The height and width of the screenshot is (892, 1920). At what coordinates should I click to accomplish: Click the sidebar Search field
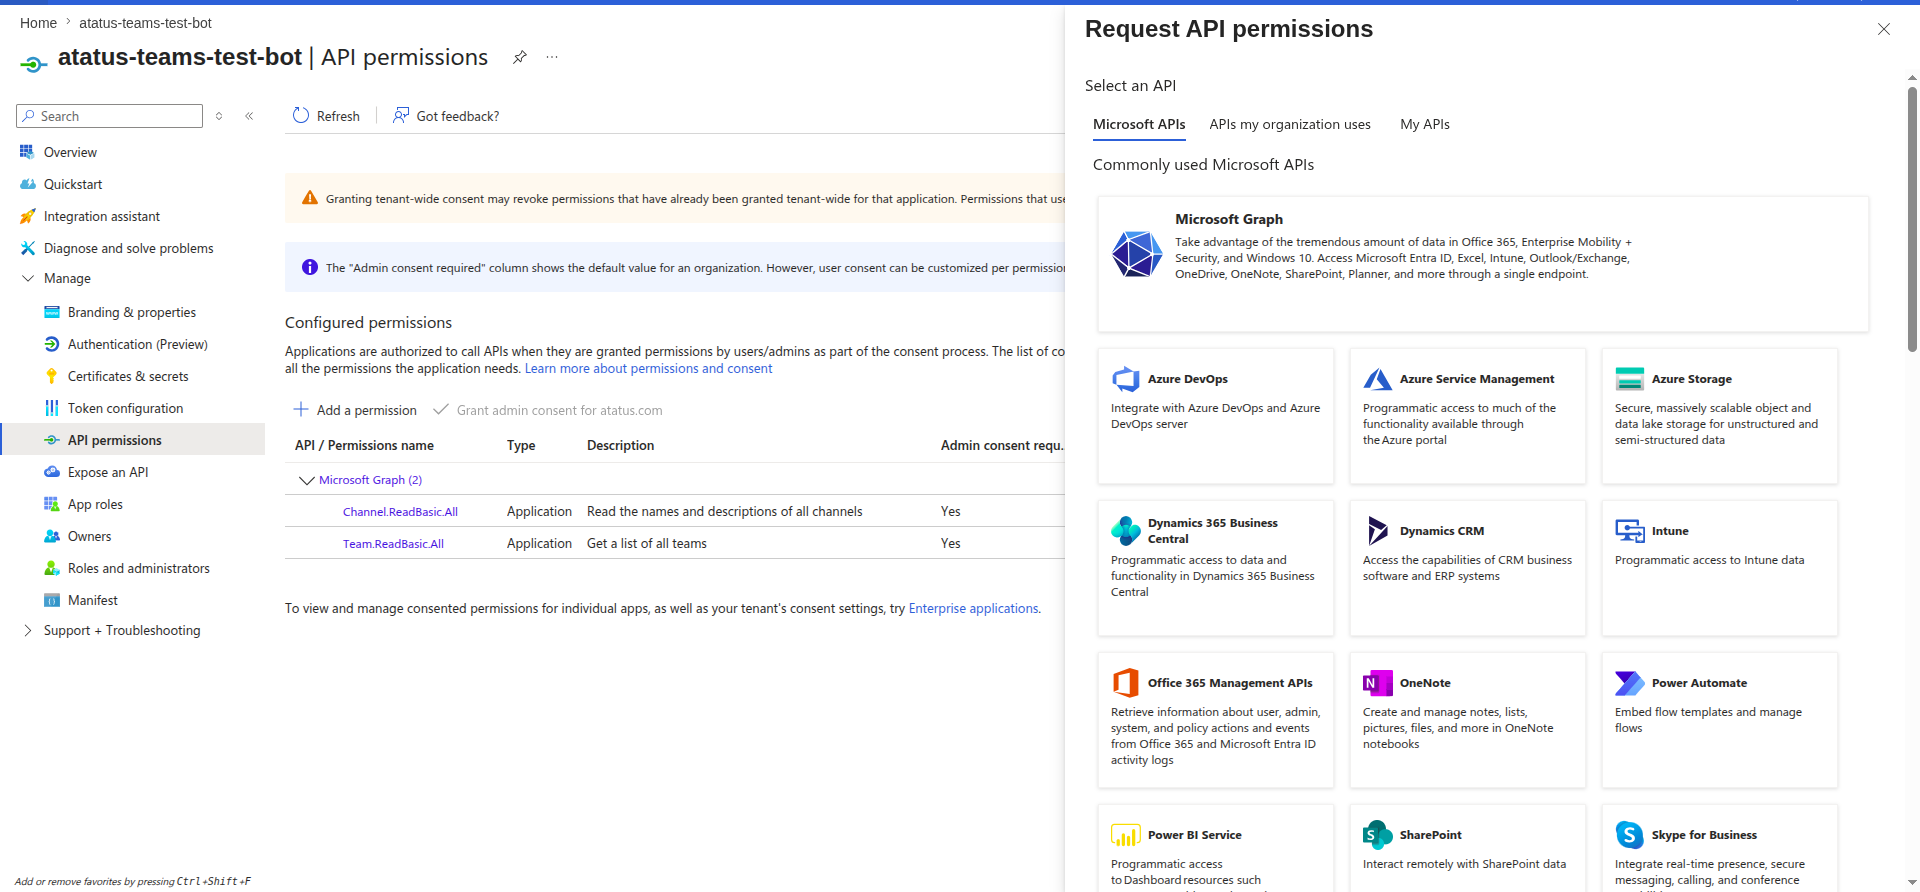[x=109, y=116]
